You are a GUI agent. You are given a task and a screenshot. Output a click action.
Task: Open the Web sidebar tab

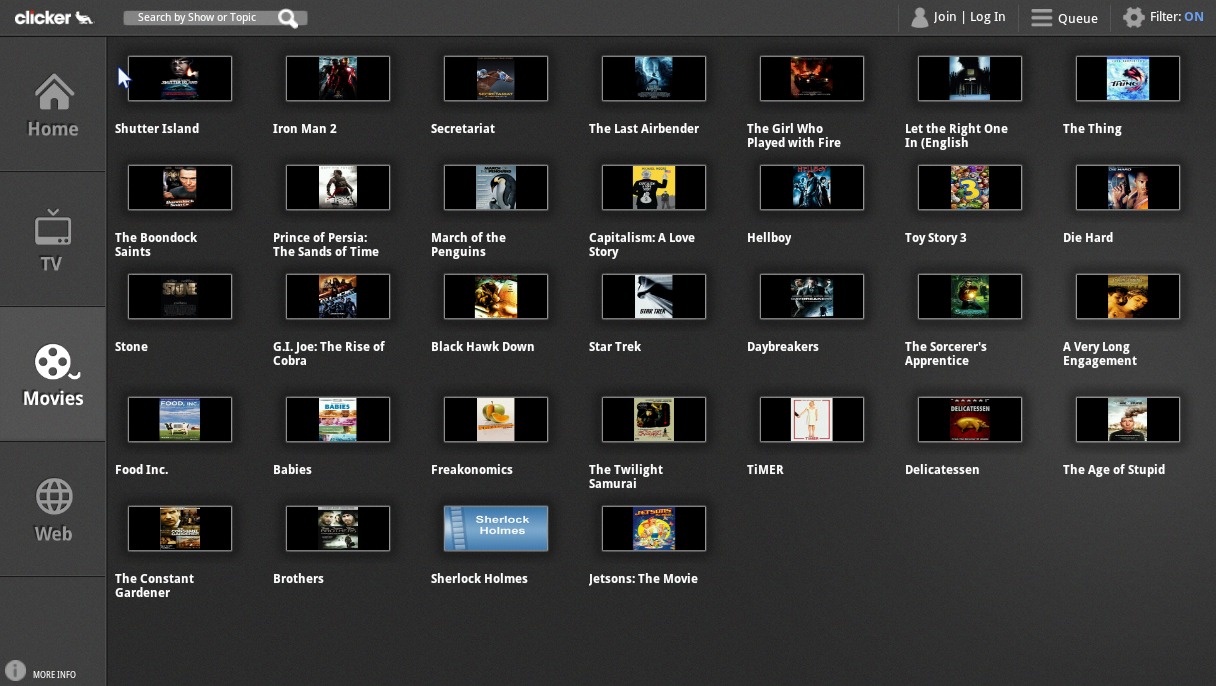[53, 509]
